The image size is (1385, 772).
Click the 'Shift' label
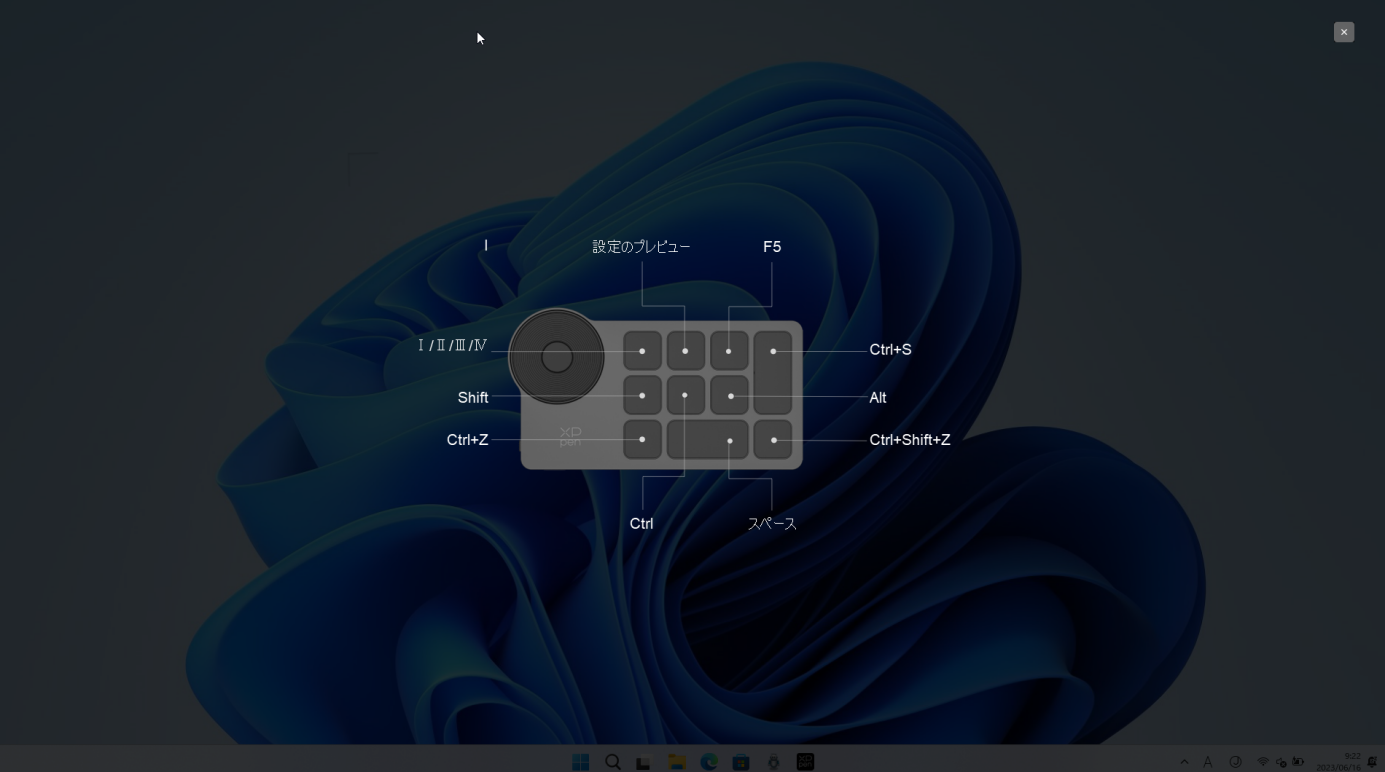(x=473, y=398)
